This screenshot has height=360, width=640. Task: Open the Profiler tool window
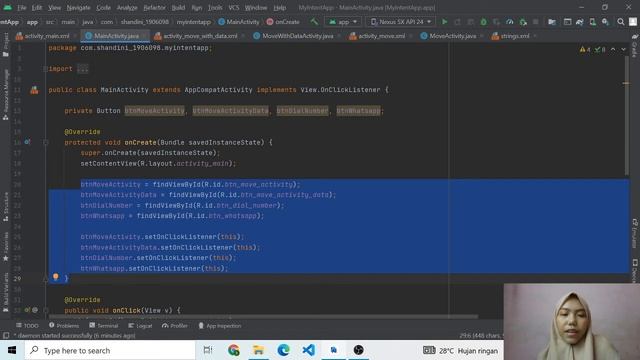175,326
